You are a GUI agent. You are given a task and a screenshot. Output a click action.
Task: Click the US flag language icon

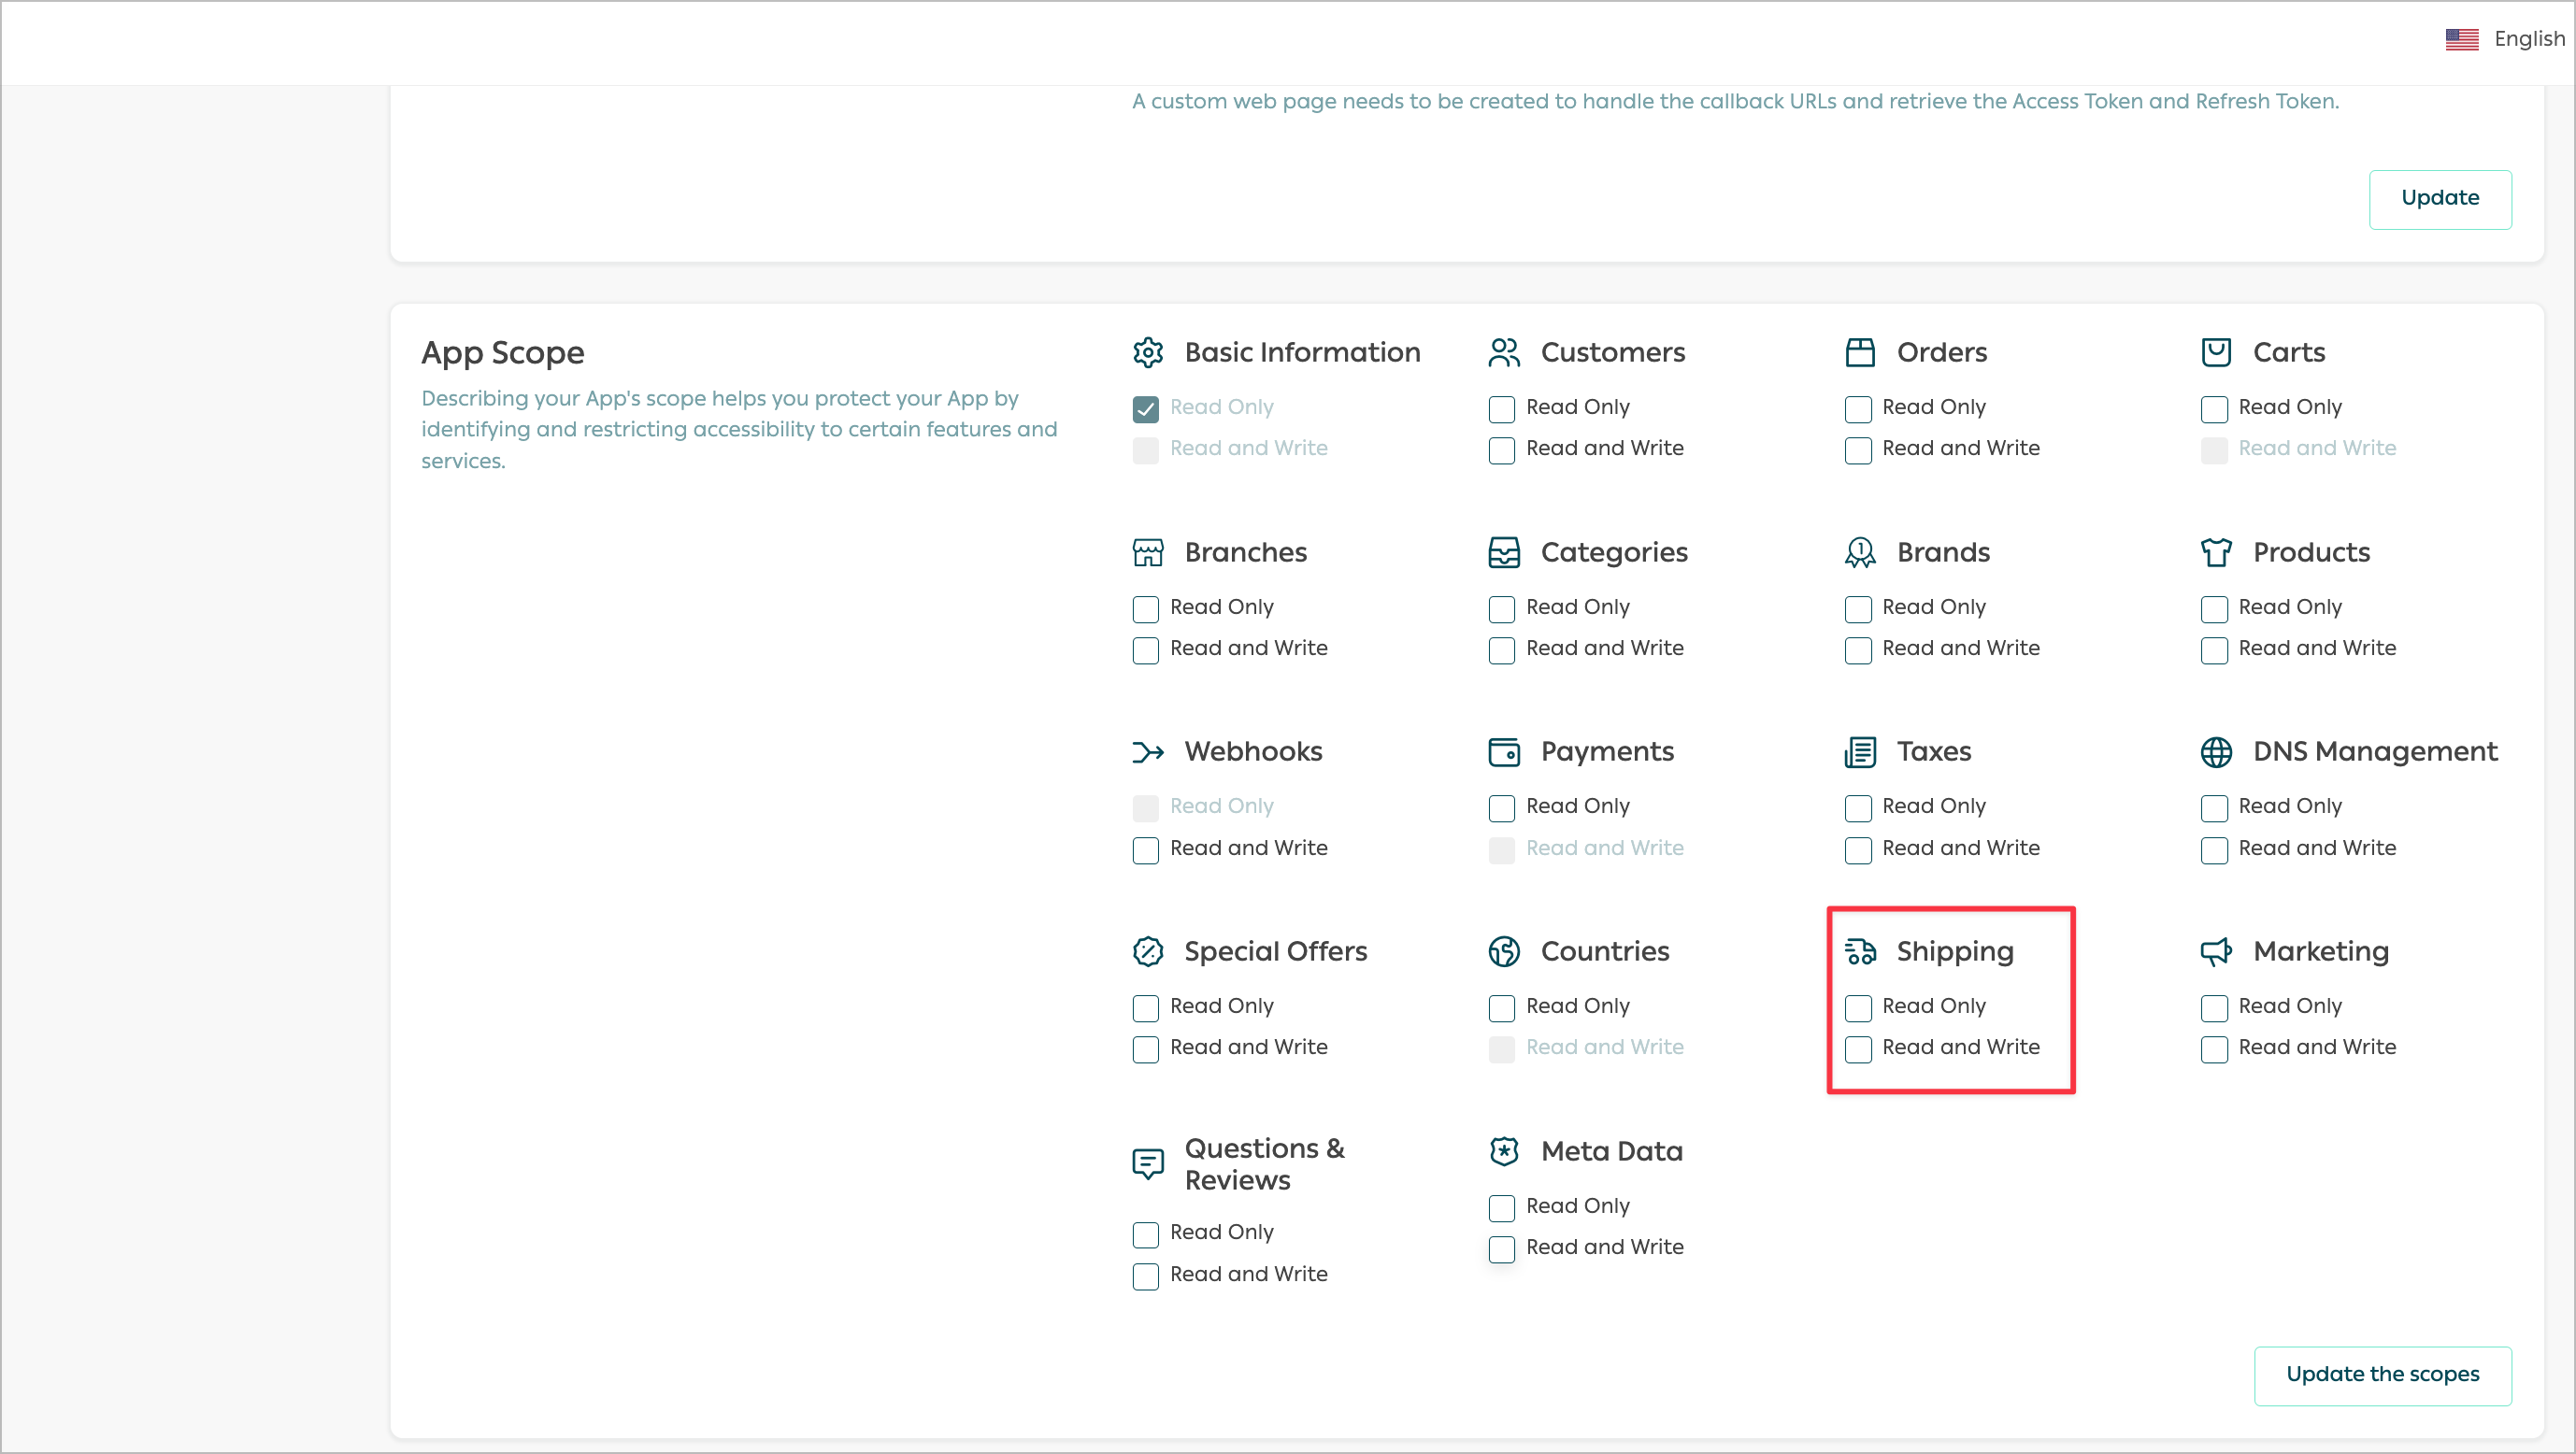click(2461, 39)
